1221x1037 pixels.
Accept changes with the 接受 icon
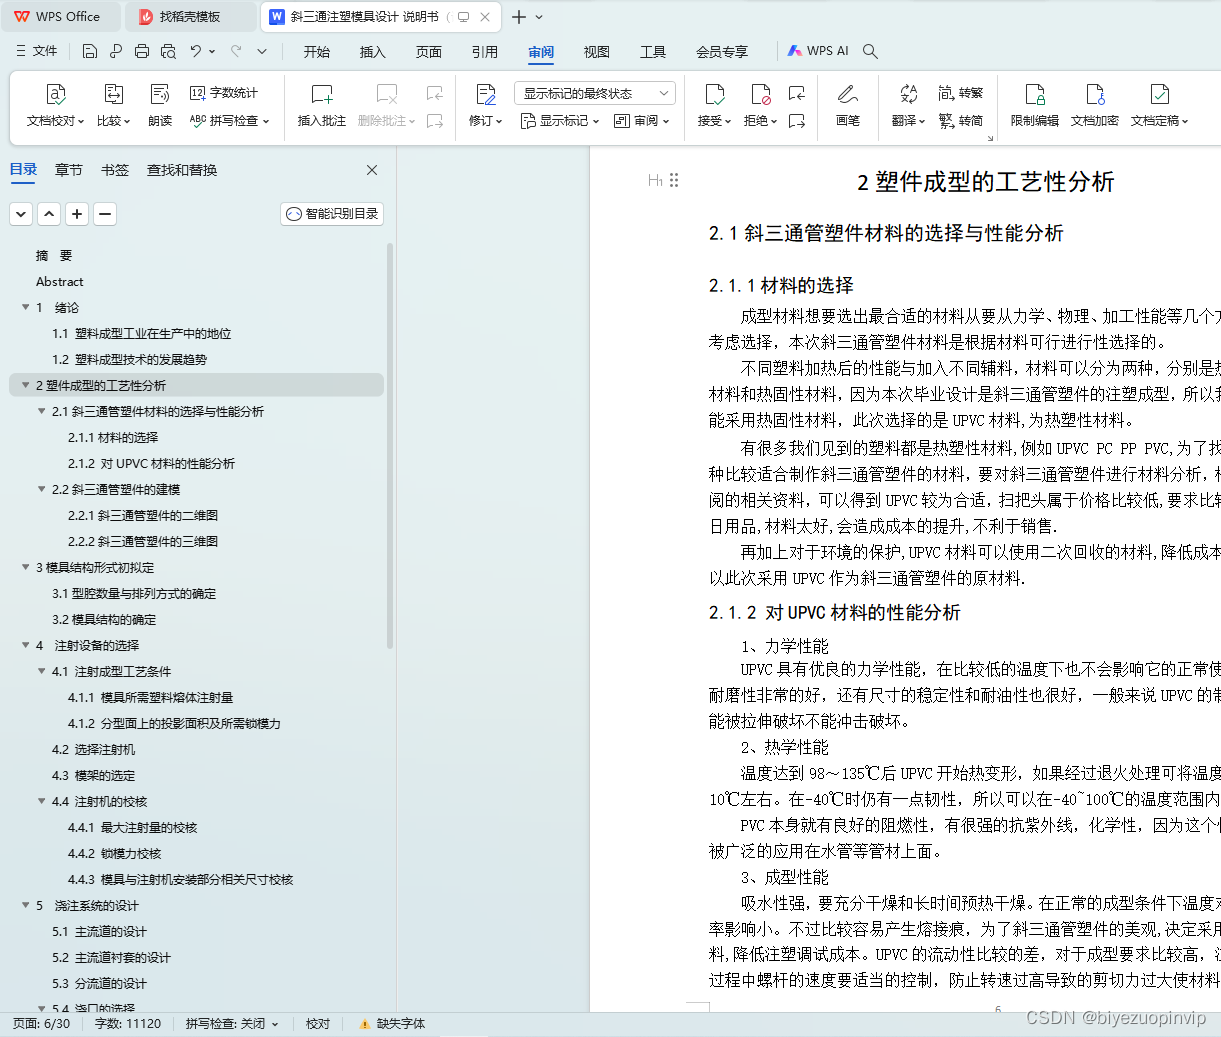point(714,95)
